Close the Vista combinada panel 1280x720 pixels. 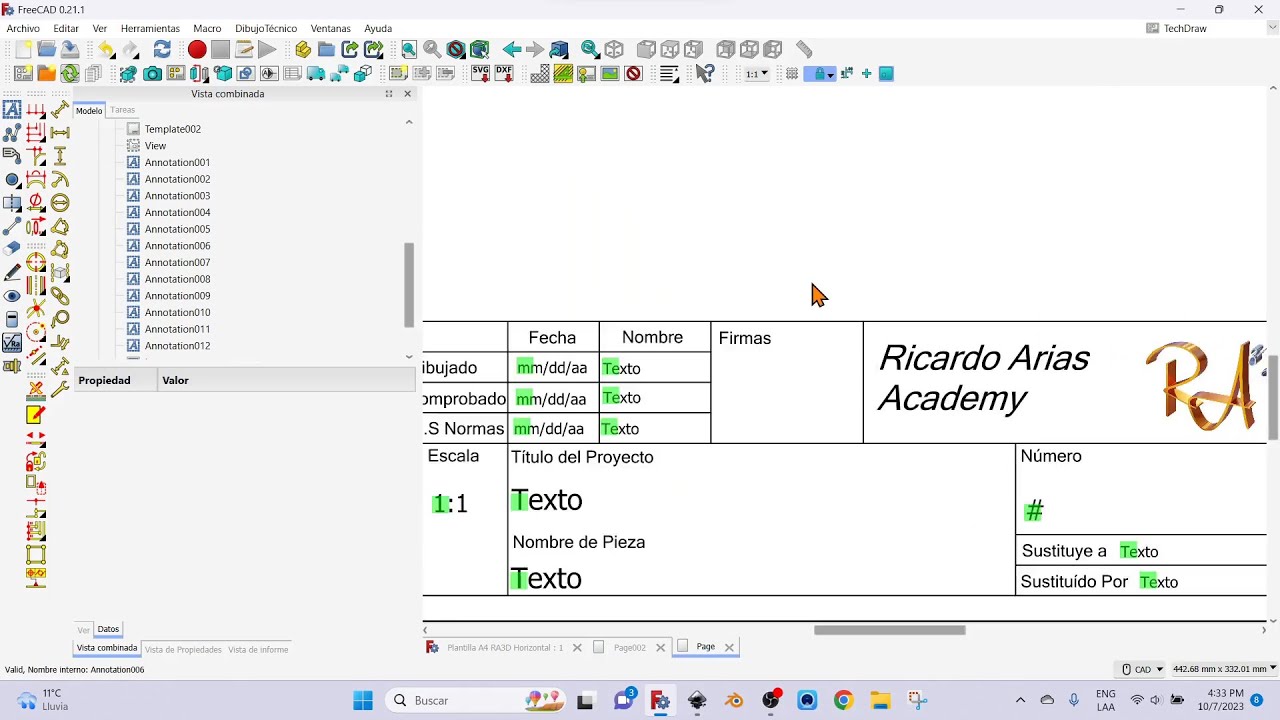(407, 94)
